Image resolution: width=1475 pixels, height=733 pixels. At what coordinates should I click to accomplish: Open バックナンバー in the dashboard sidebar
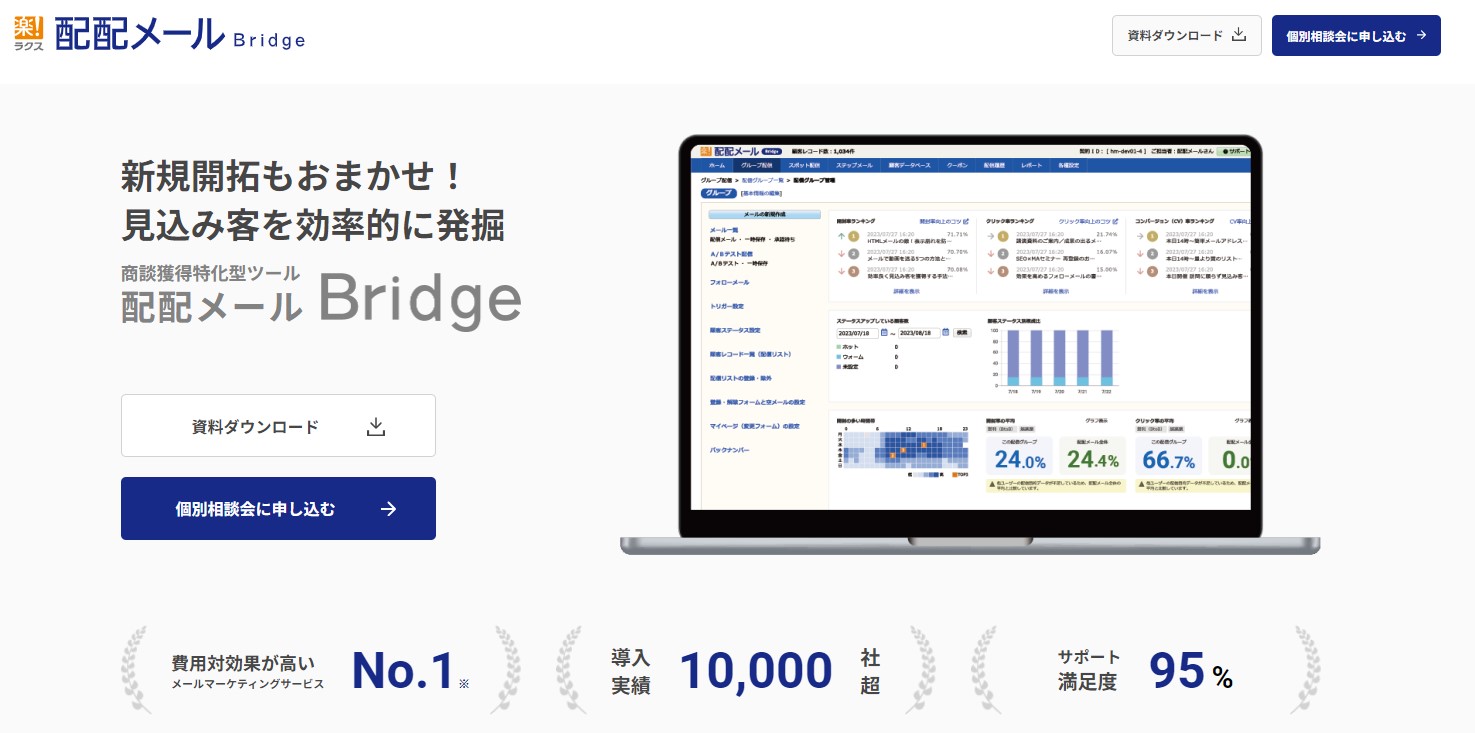click(730, 450)
